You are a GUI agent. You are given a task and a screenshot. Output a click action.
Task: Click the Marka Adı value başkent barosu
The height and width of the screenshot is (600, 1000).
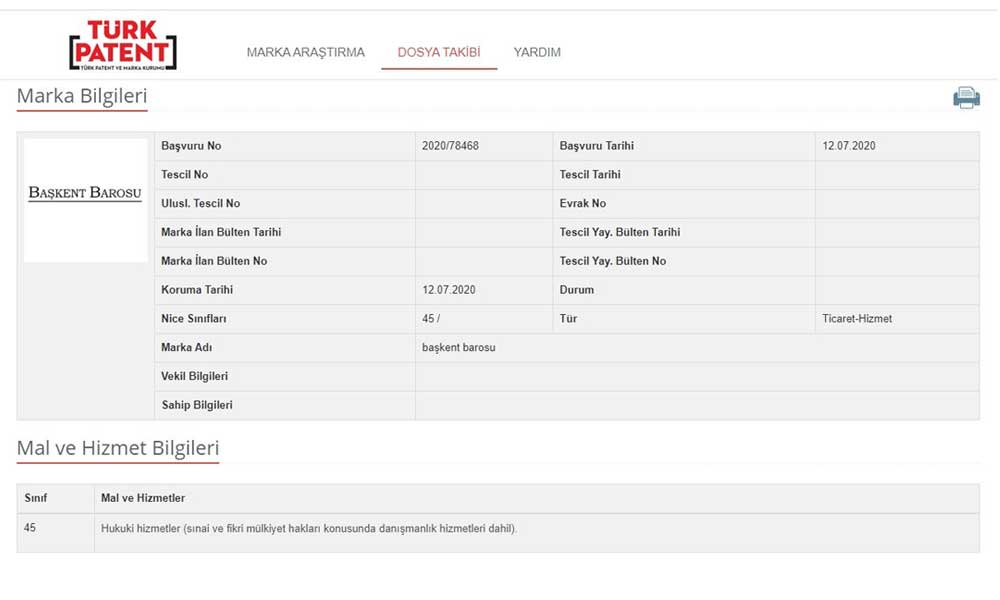pyautogui.click(x=459, y=348)
